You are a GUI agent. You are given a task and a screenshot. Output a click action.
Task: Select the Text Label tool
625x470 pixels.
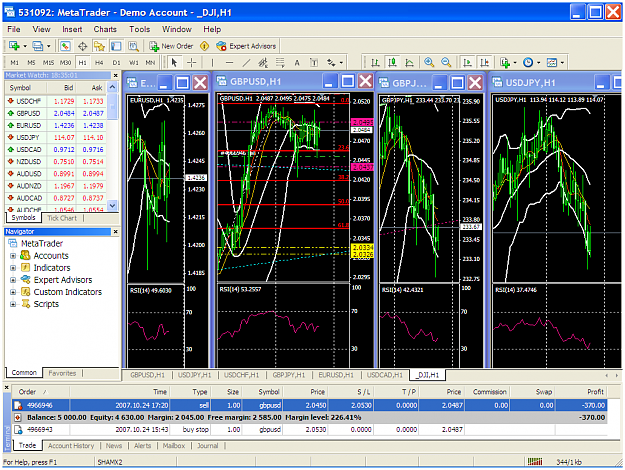pos(314,63)
